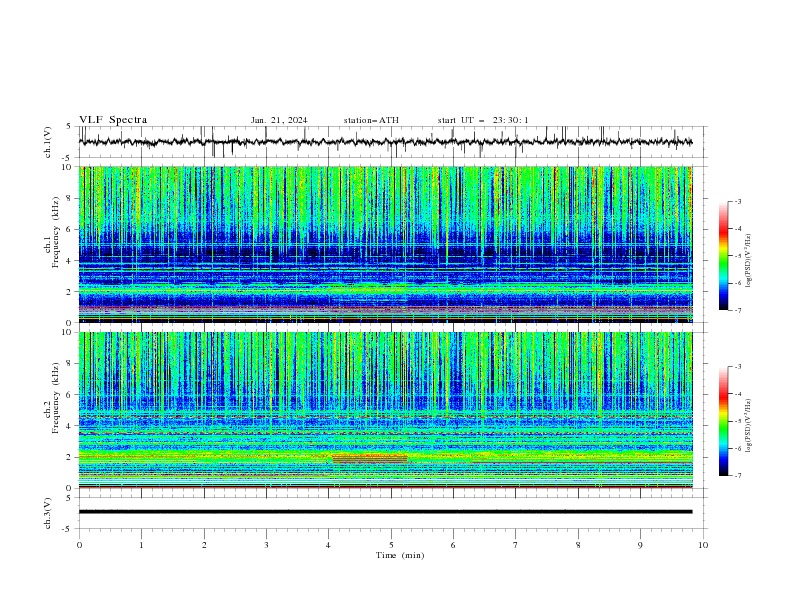Click the "-3" label on ch.1 colorbar

click(x=738, y=201)
